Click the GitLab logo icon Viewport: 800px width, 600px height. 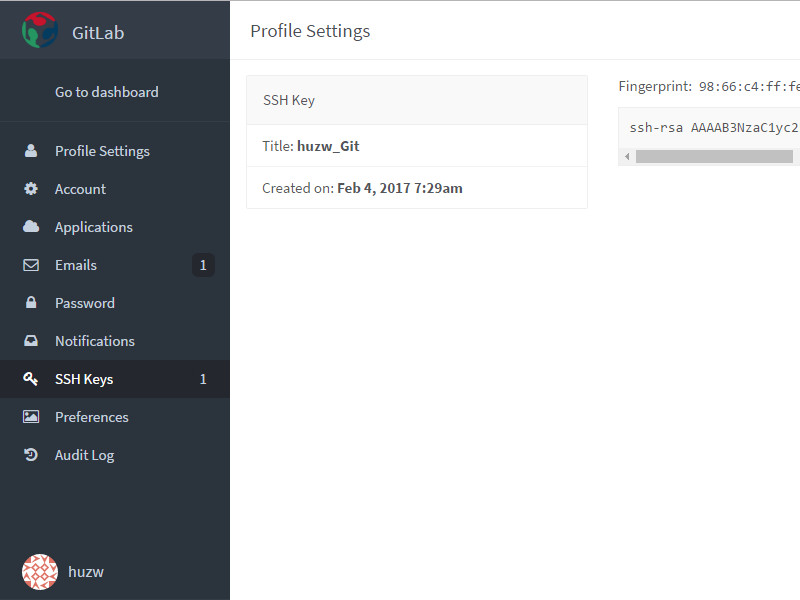click(40, 31)
